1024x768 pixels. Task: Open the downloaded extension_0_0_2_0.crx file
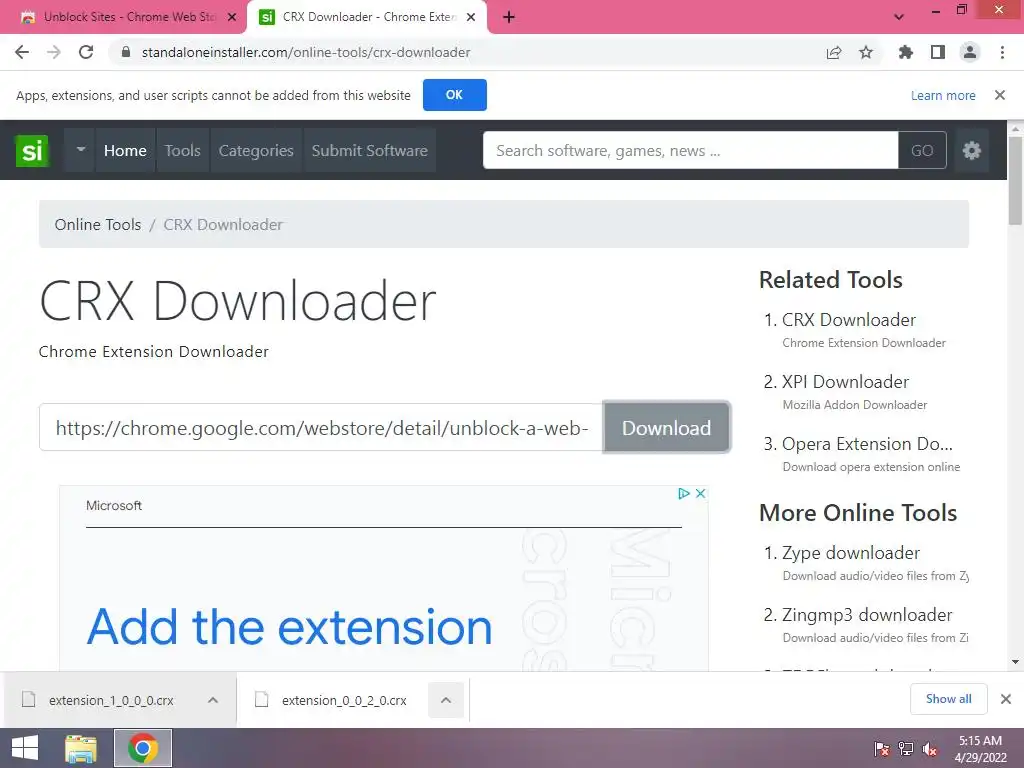pos(344,700)
